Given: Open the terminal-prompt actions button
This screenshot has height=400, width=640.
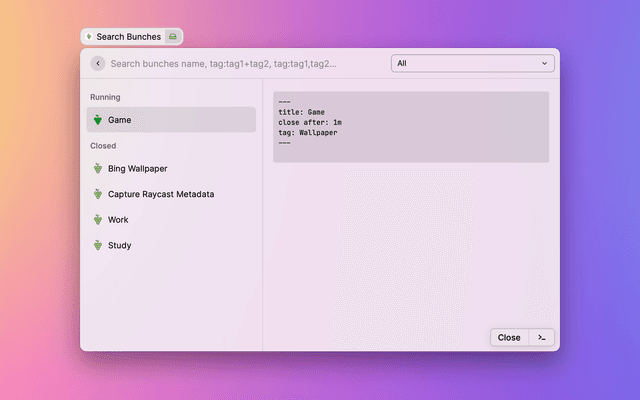Looking at the screenshot, I should (x=541, y=337).
